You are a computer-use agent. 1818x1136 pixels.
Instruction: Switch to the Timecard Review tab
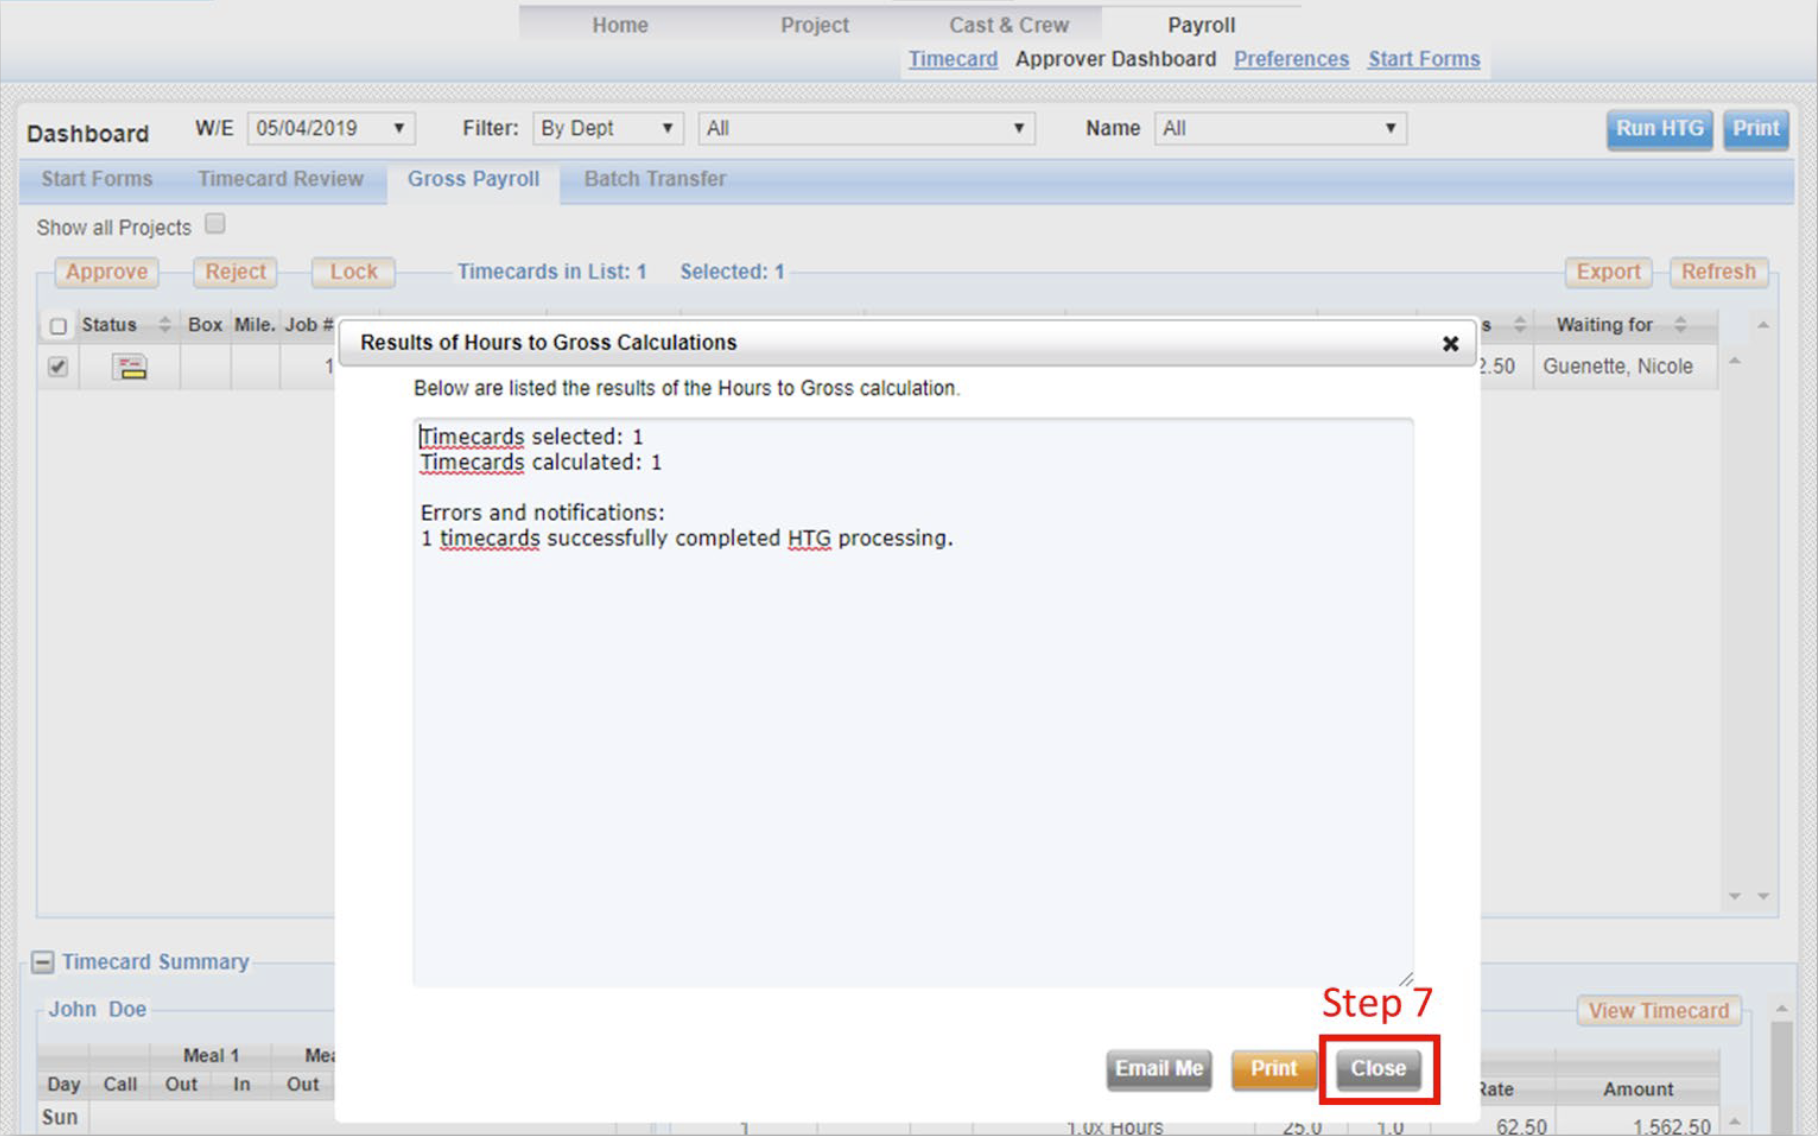[x=280, y=179]
